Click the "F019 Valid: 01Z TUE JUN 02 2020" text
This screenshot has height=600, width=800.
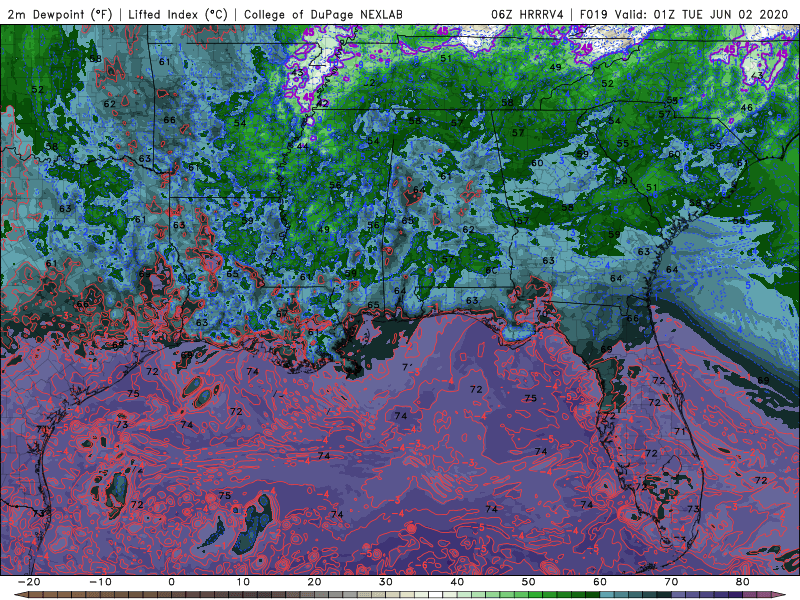tap(684, 14)
